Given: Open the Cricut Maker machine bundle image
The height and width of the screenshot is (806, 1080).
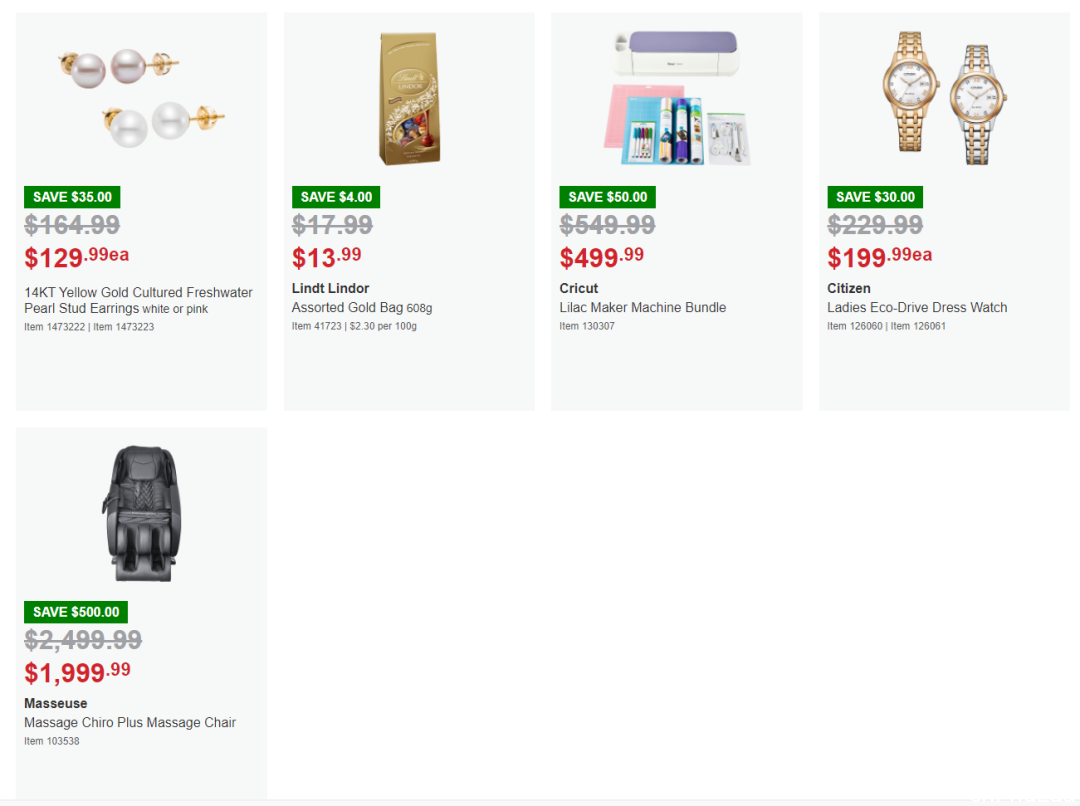Looking at the screenshot, I should coord(677,98).
